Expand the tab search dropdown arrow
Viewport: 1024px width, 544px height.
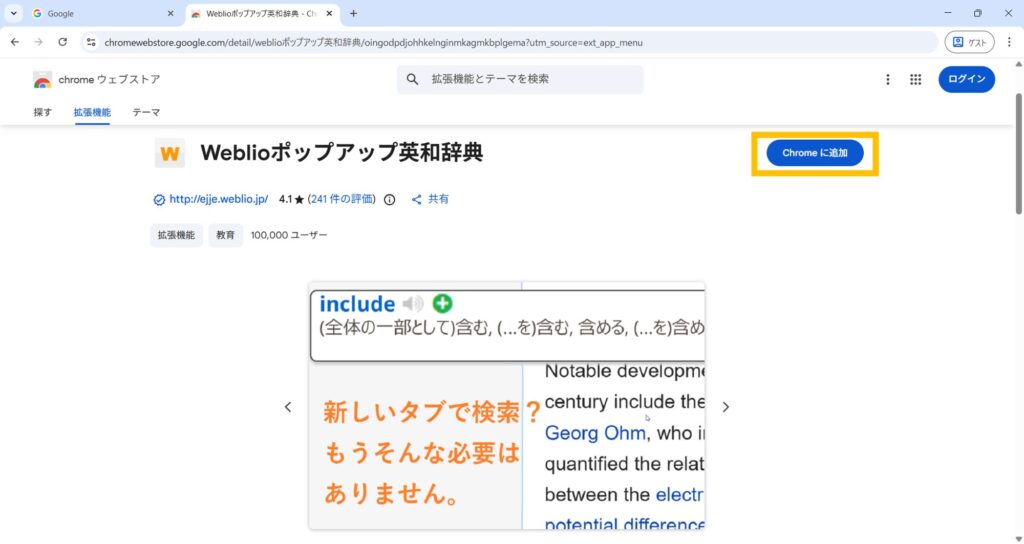[13, 13]
